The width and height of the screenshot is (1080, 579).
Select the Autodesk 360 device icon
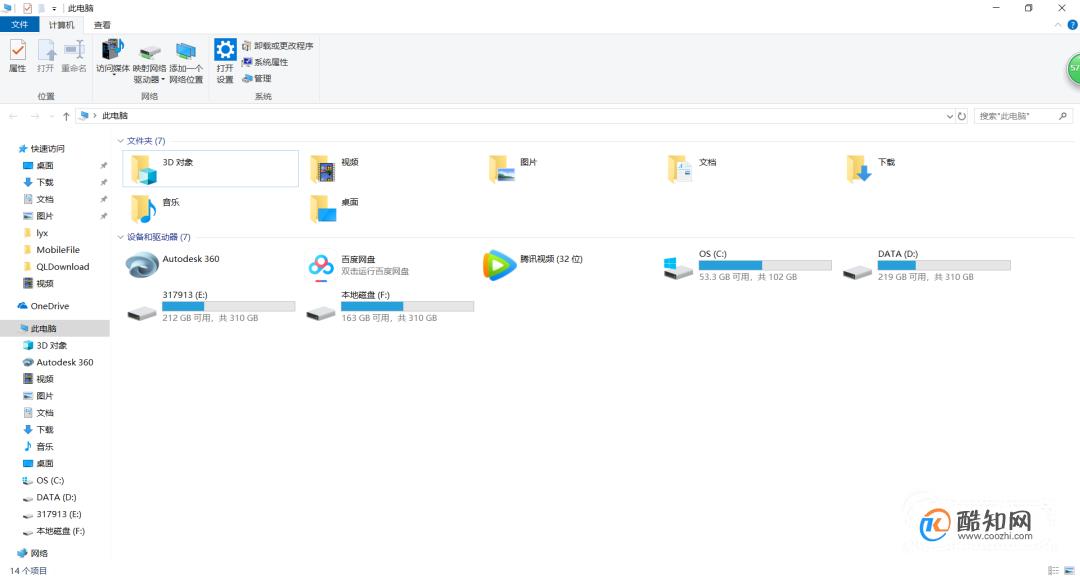click(x=142, y=265)
